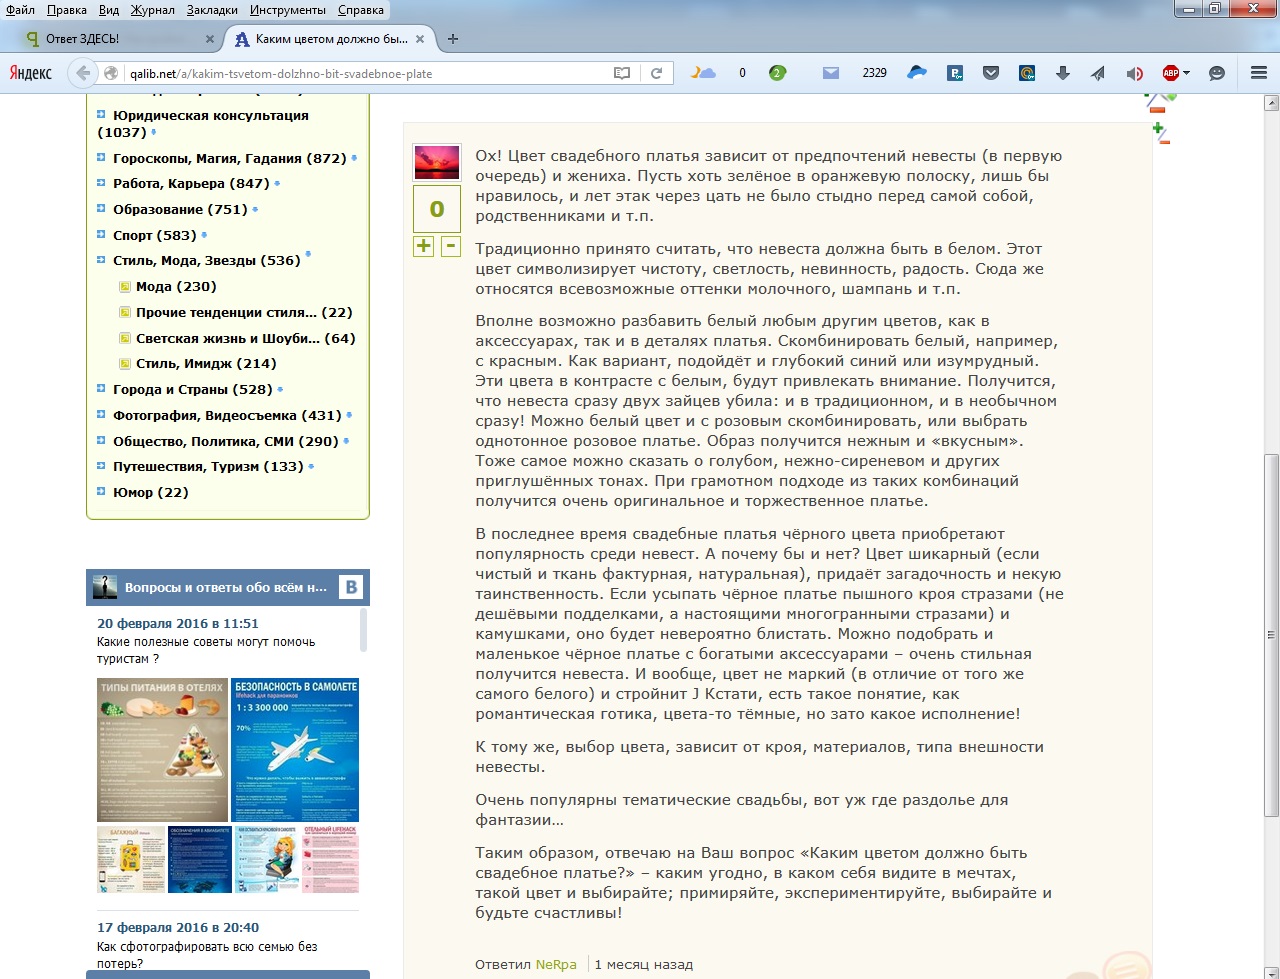Click the Adblock Plus ABP icon
The image size is (1280, 979).
1170,73
